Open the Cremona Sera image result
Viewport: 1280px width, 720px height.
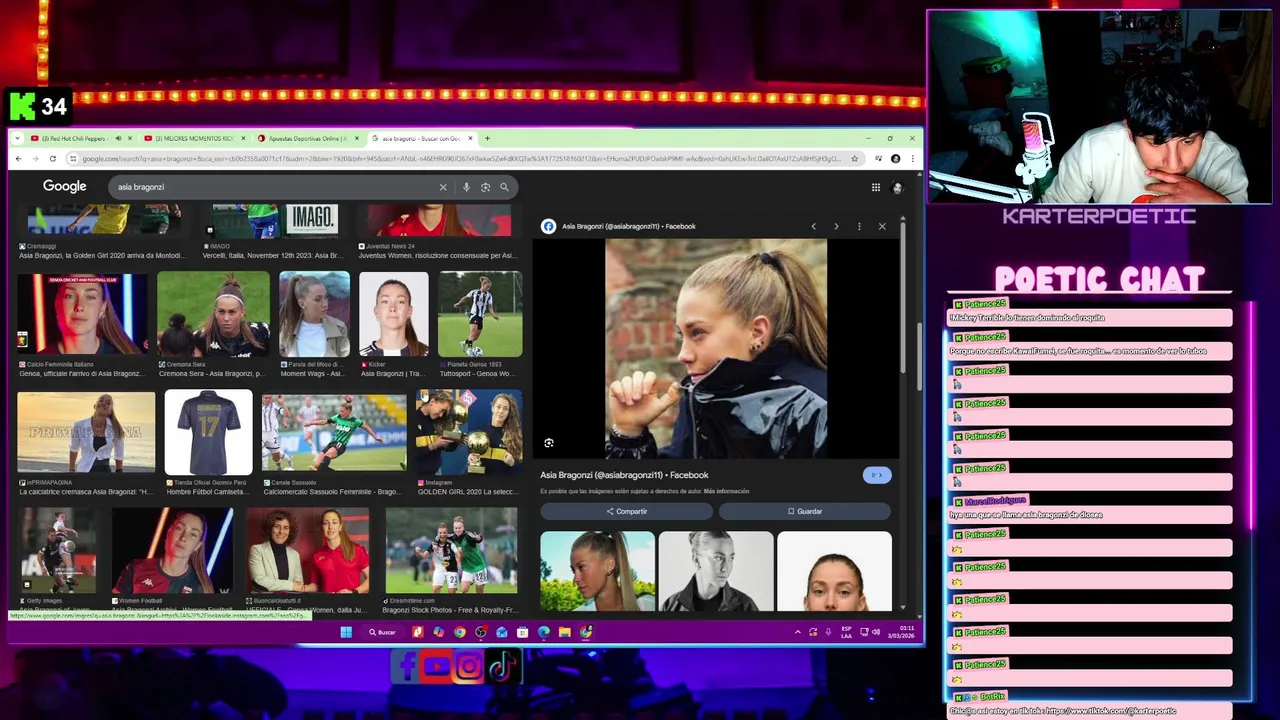pyautogui.click(x=213, y=316)
